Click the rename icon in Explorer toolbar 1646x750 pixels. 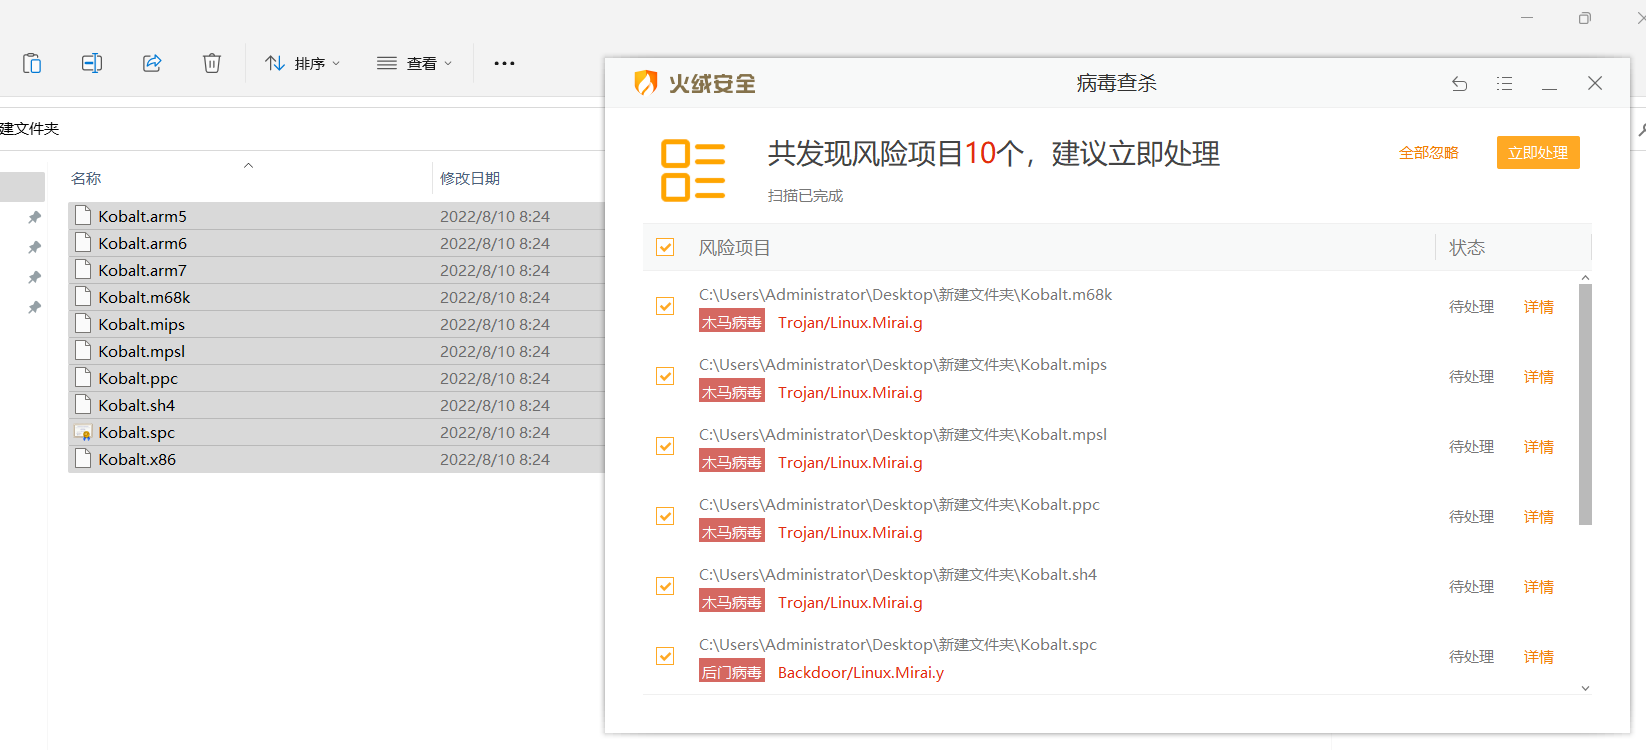(92, 63)
